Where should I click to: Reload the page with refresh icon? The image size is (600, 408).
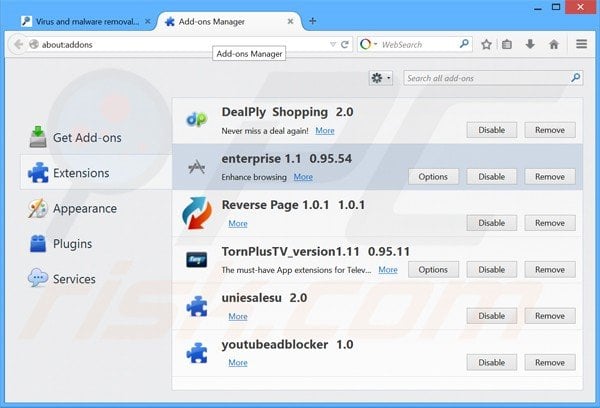point(345,44)
